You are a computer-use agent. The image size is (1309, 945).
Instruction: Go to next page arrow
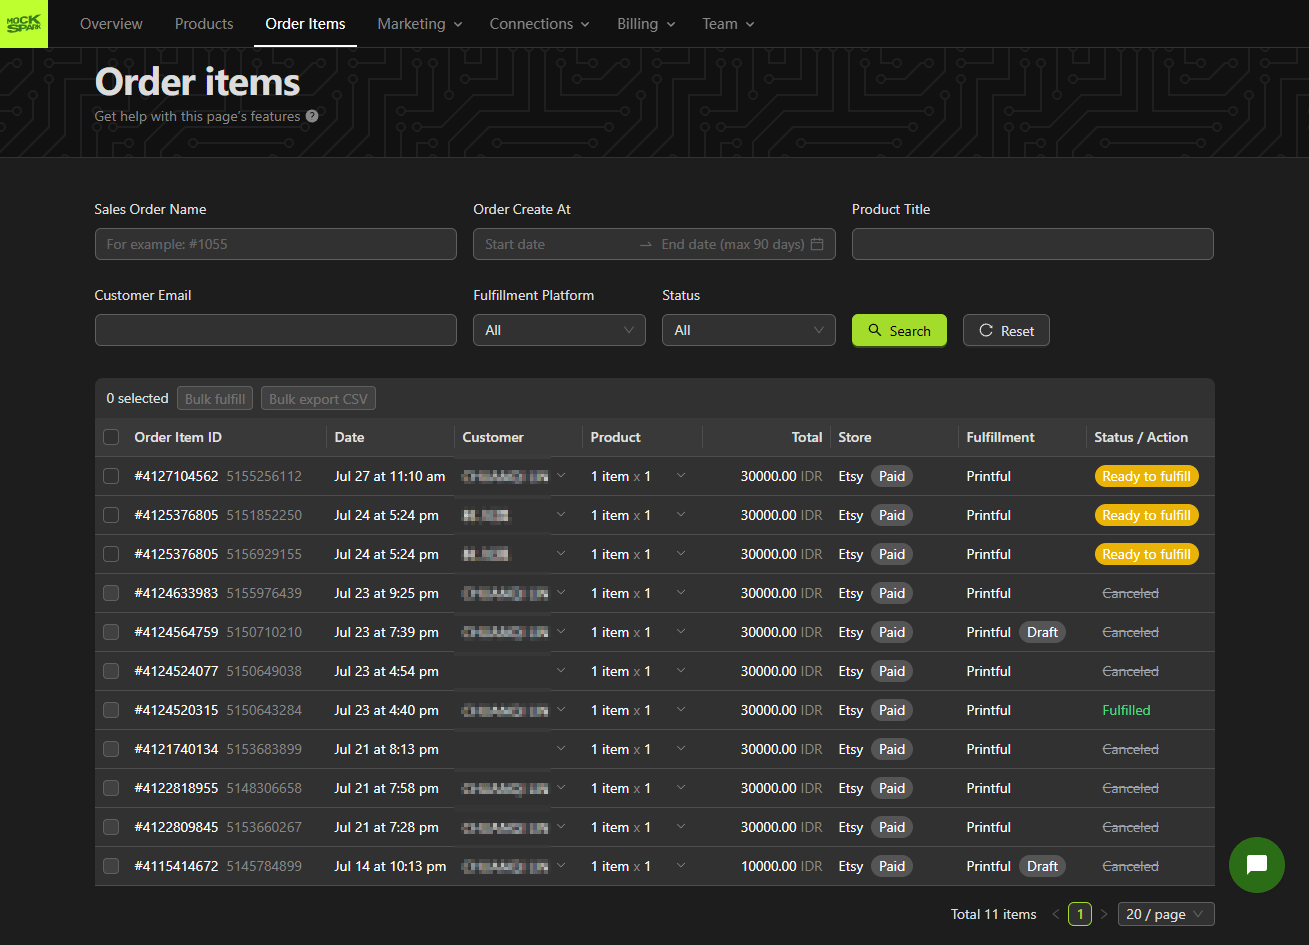(x=1104, y=914)
